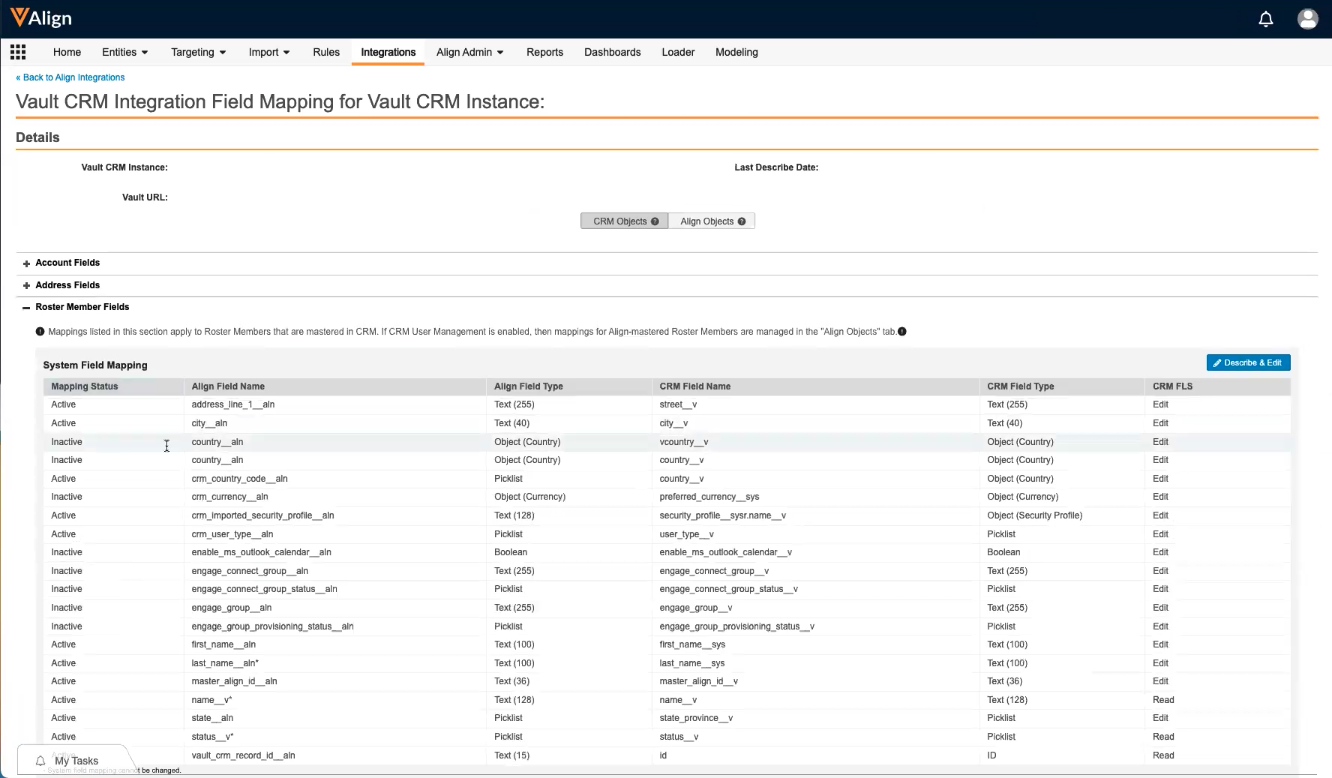
Task: Click the Align logo in header
Action: 43,19
